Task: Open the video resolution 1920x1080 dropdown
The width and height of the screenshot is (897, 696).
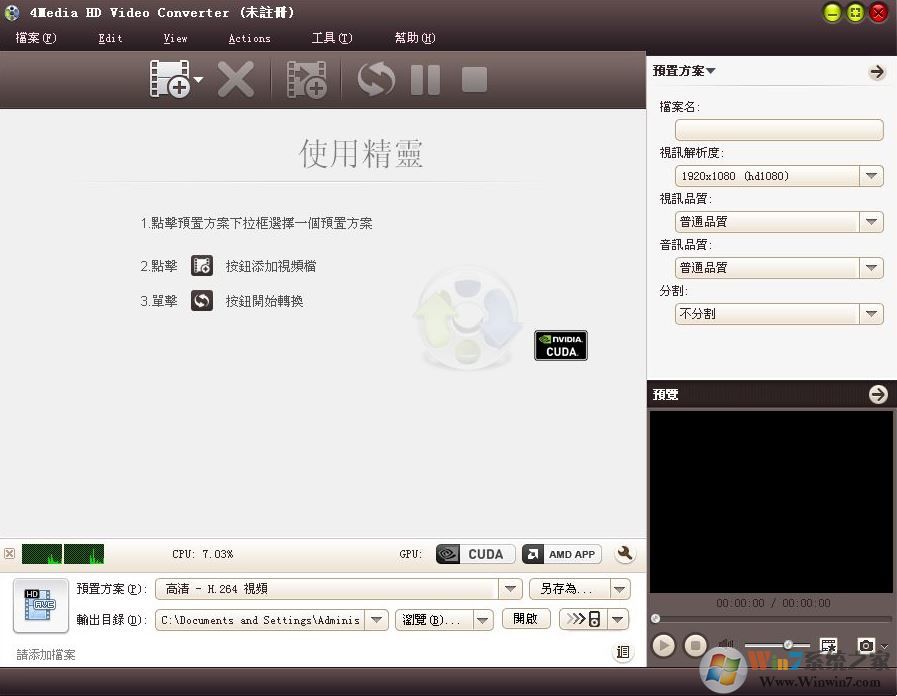Action: click(x=870, y=176)
